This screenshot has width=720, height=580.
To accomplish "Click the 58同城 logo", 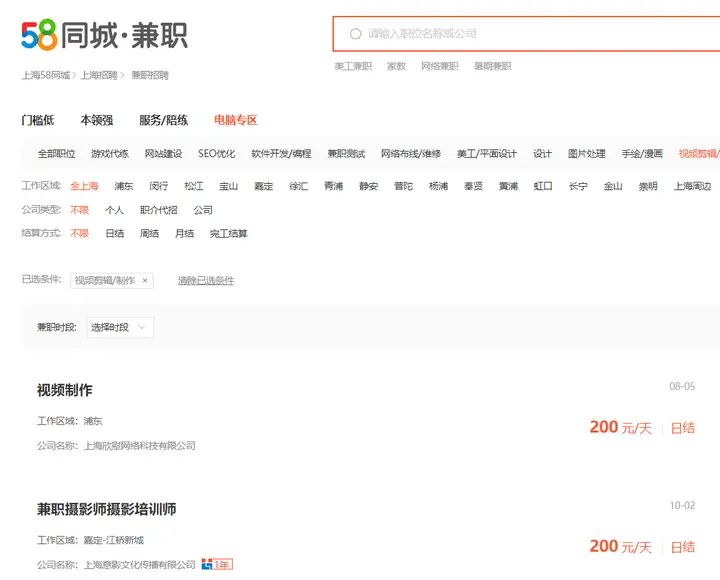I will click(x=104, y=35).
